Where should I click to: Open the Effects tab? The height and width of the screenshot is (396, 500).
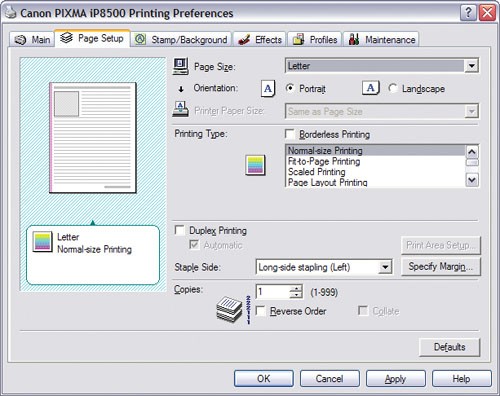tap(260, 40)
